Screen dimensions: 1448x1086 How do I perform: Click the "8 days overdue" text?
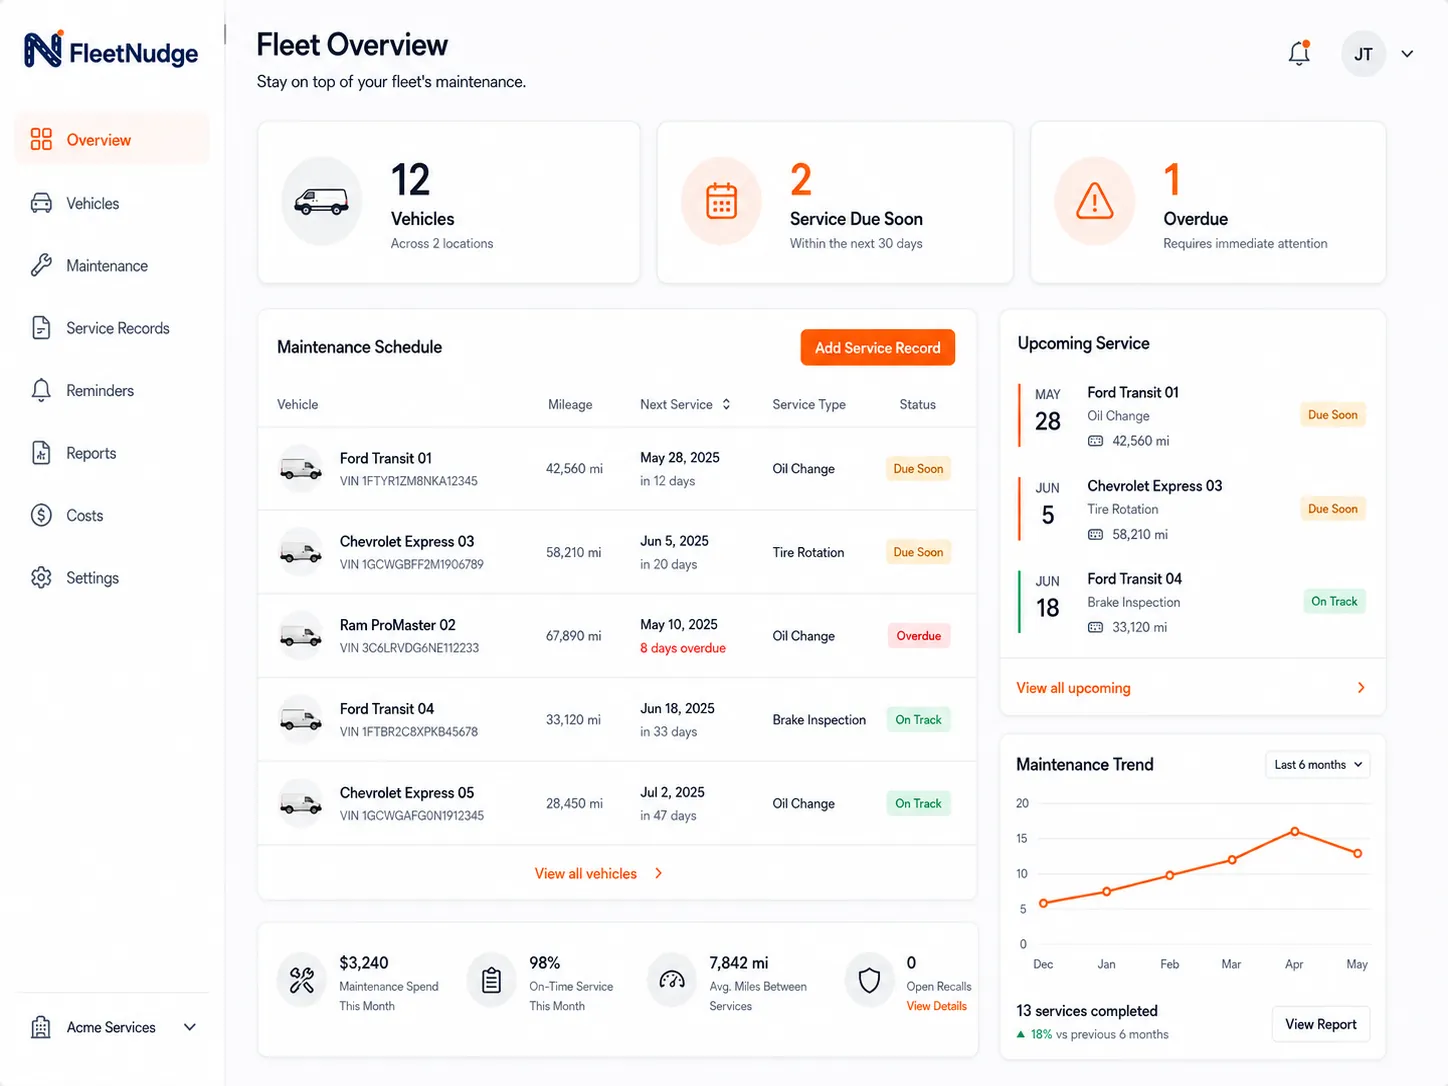click(683, 648)
